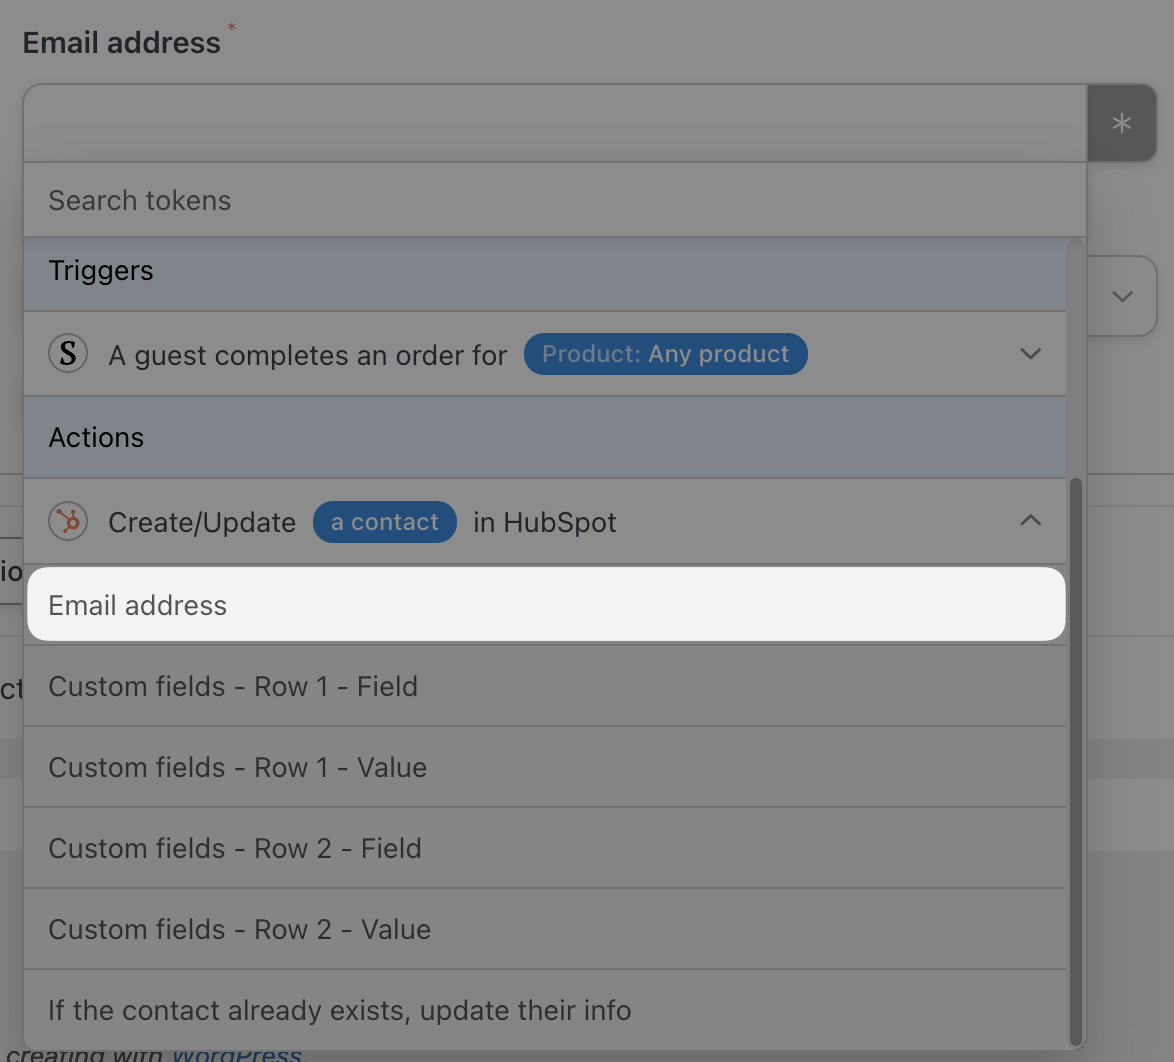Click the 'Create/Update' action text
This screenshot has height=1062, width=1174.
pyautogui.click(x=202, y=523)
